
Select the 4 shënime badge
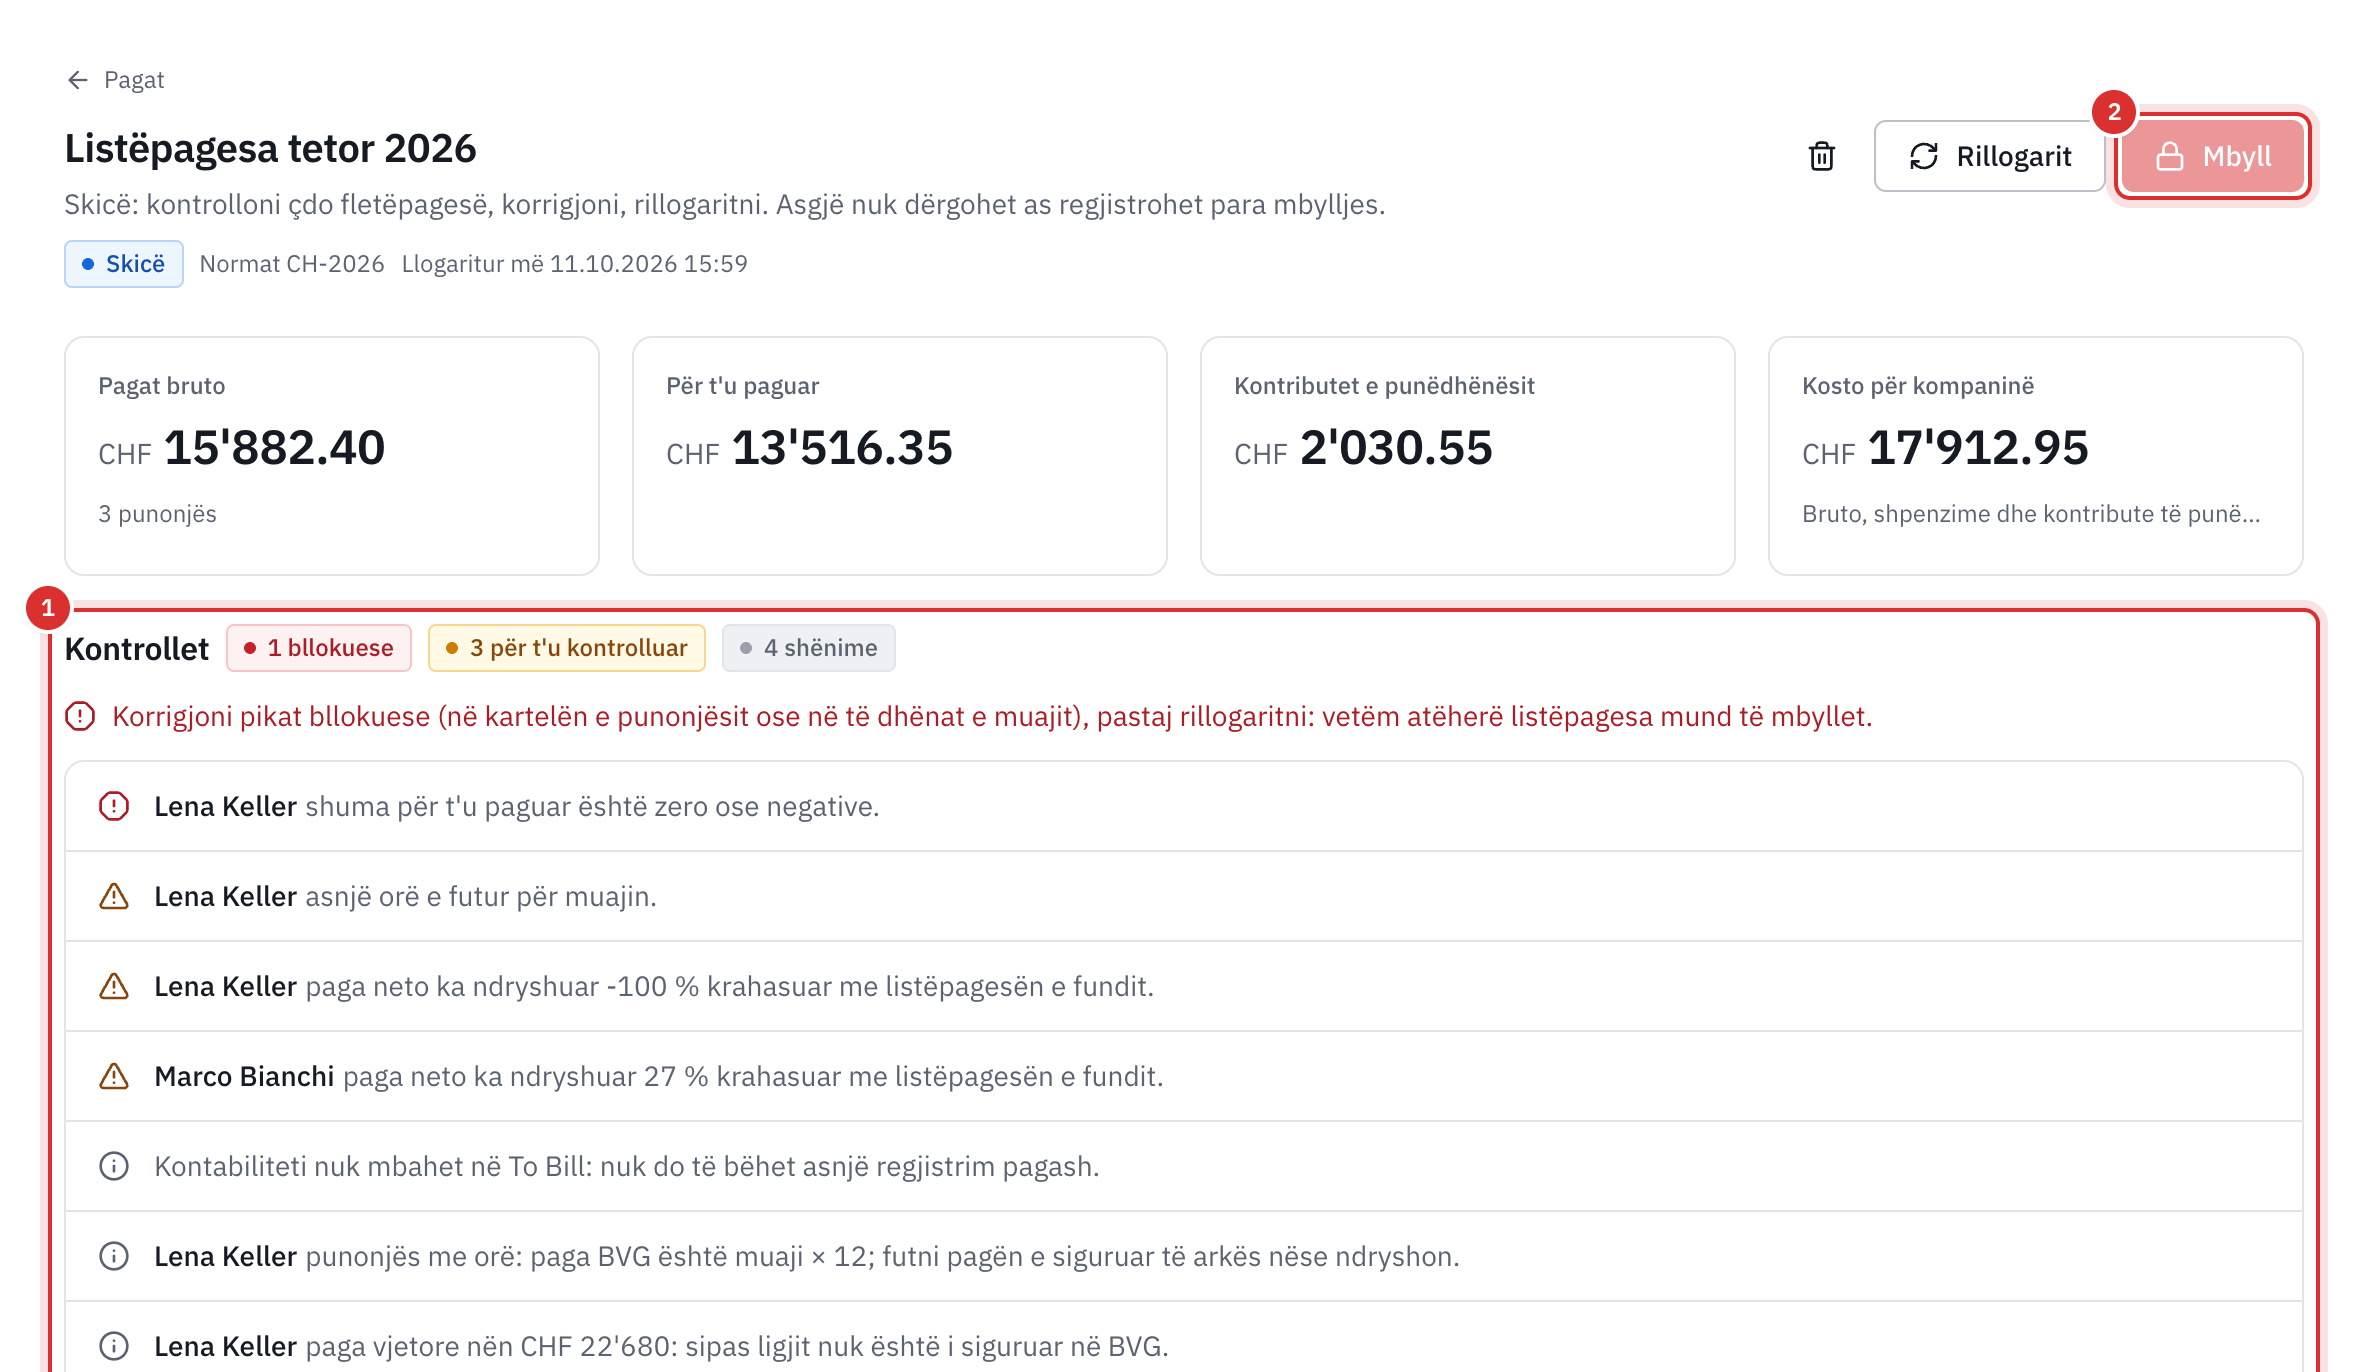tap(809, 648)
